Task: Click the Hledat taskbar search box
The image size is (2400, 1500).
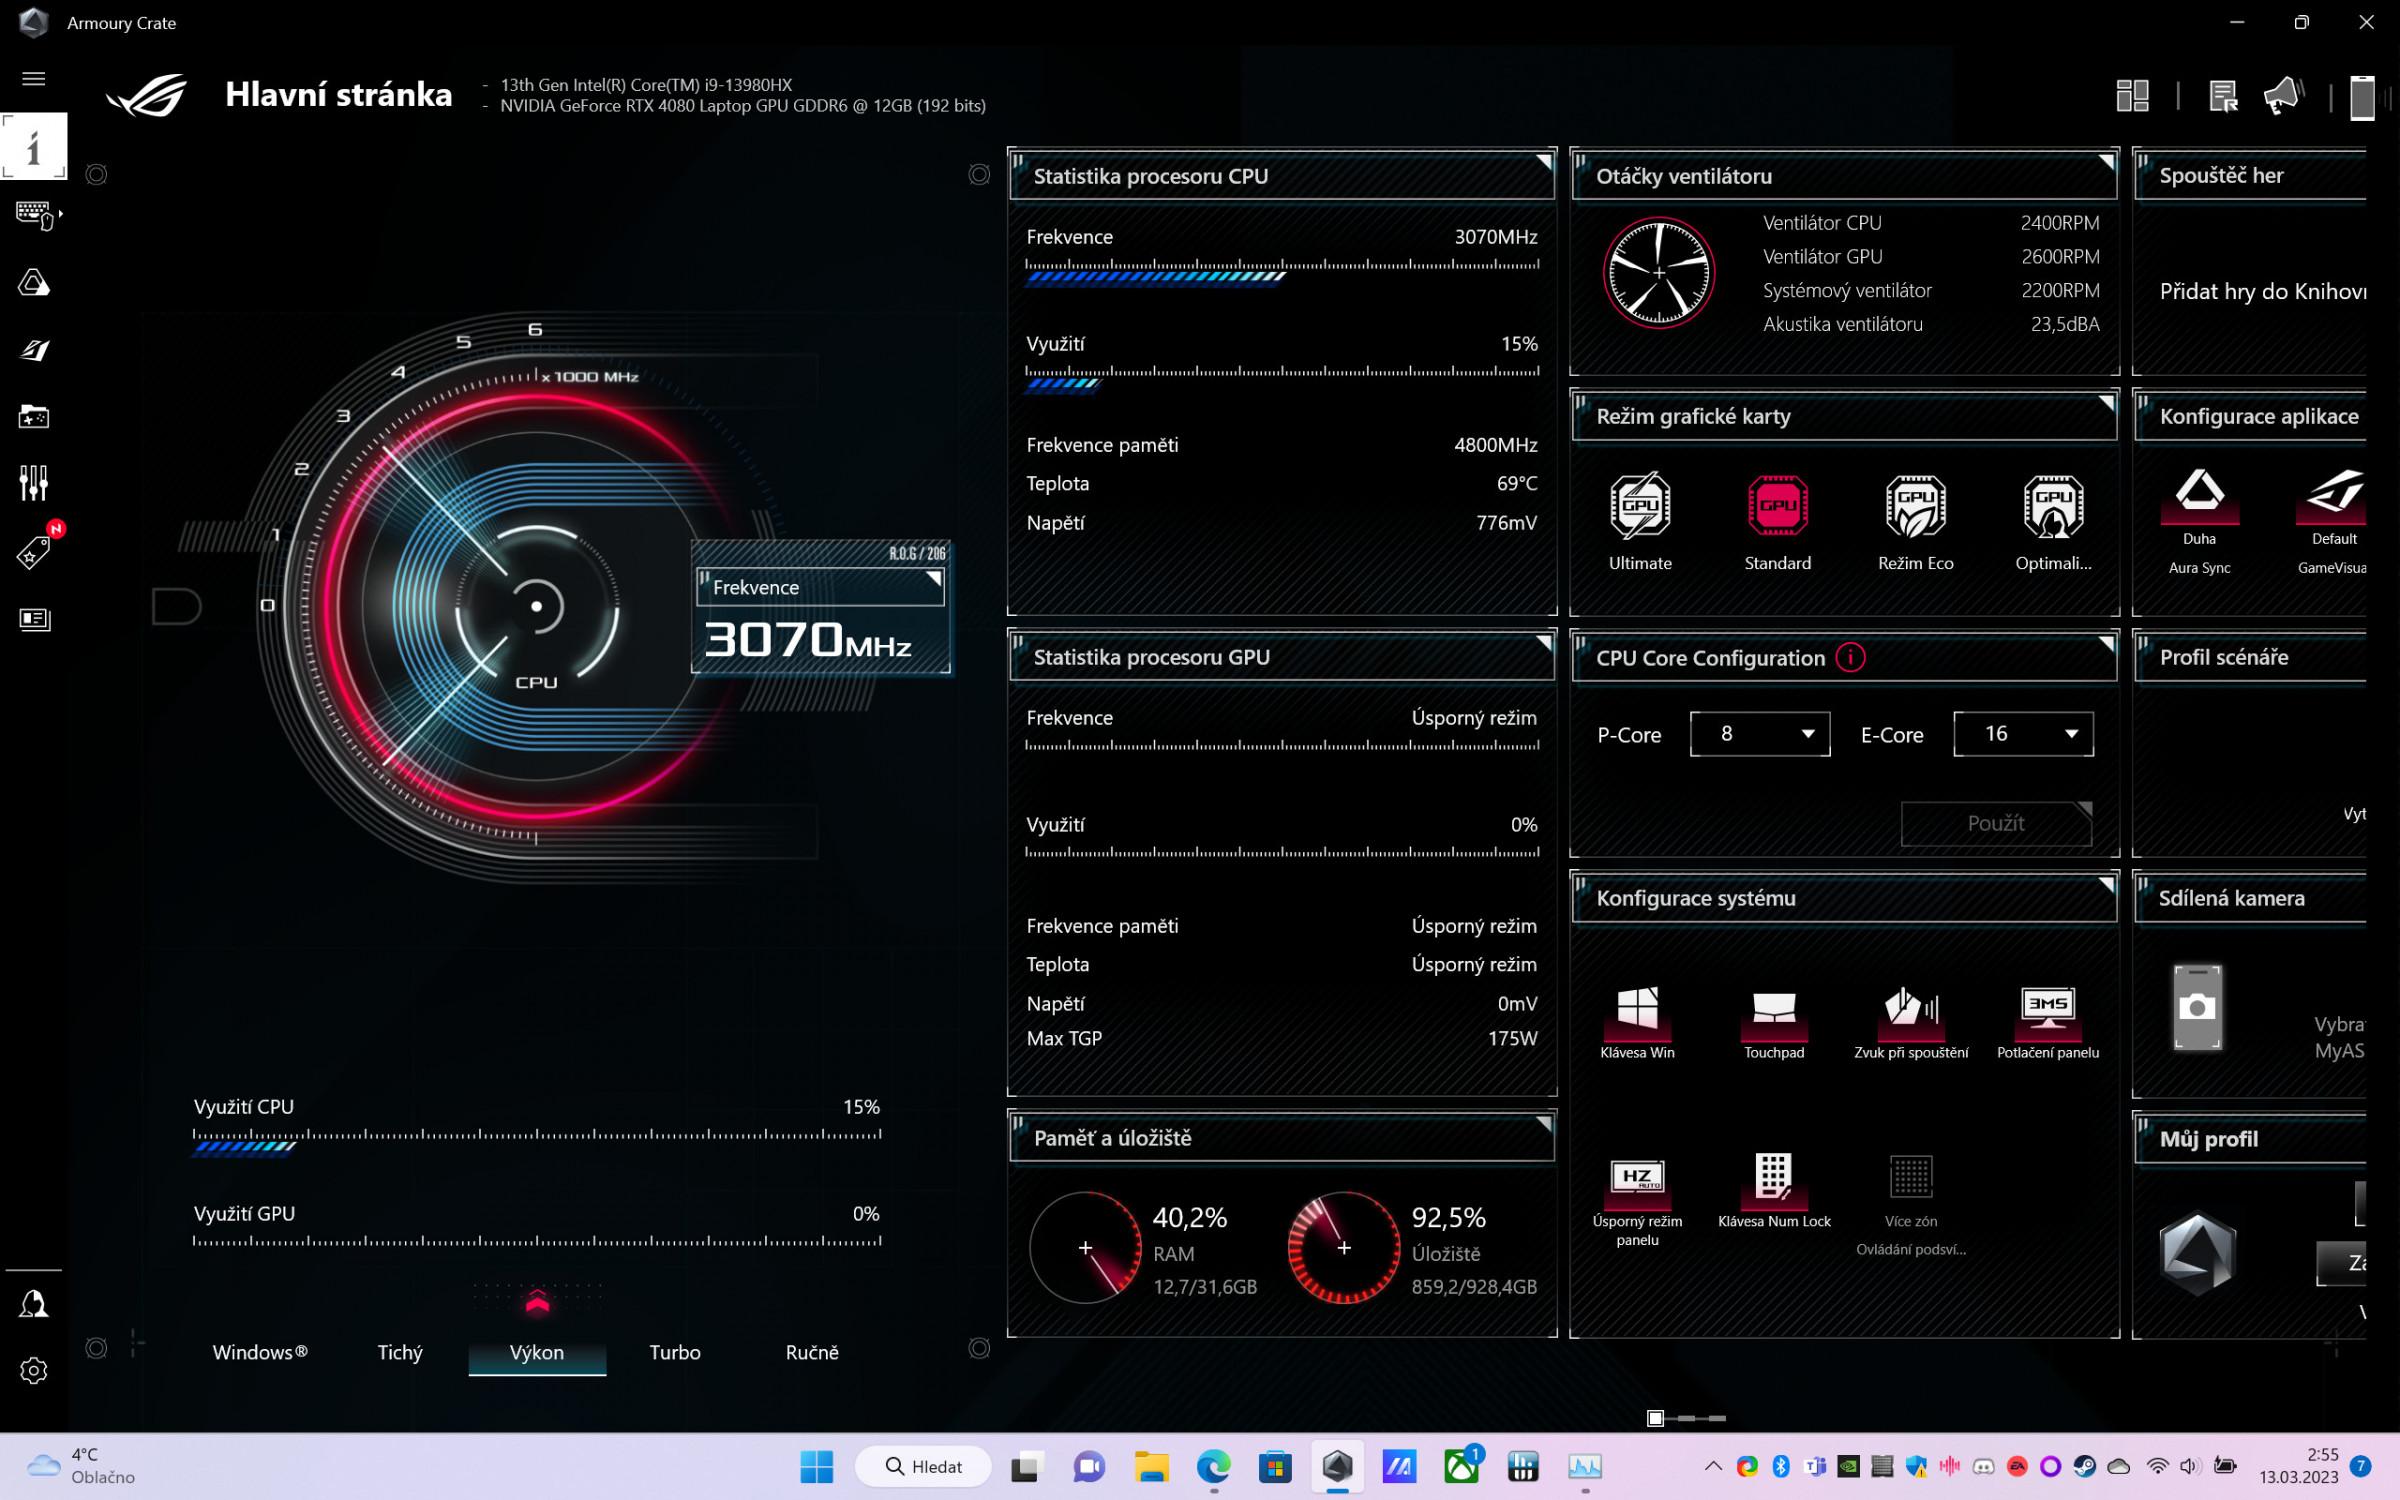Action: click(x=923, y=1467)
